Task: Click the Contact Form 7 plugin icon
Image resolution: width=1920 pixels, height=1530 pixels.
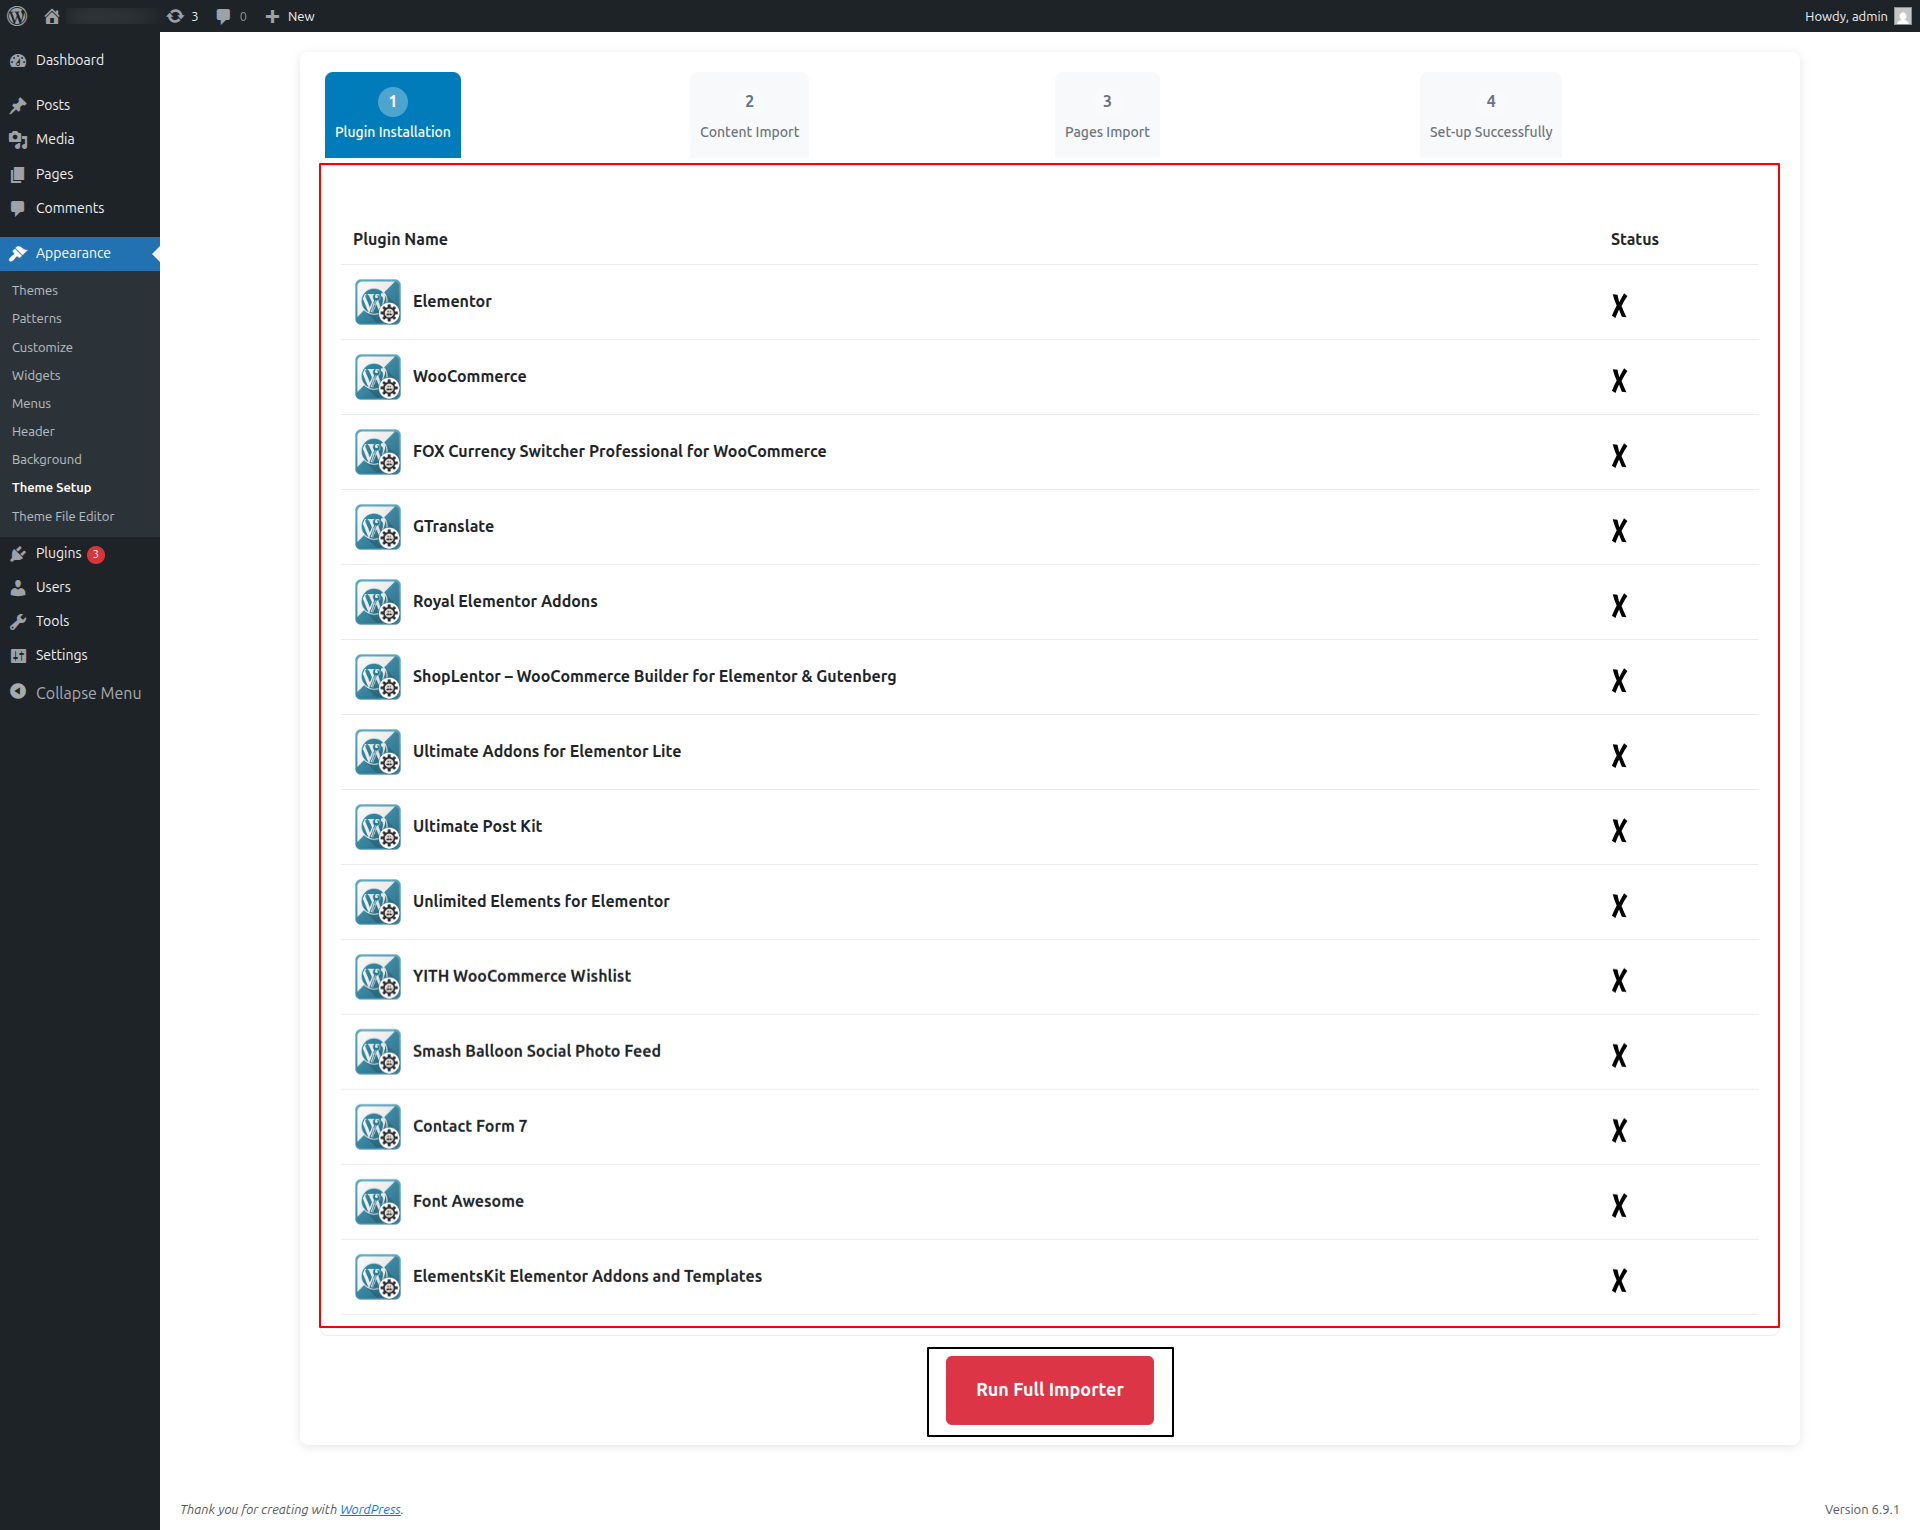Action: (378, 1127)
